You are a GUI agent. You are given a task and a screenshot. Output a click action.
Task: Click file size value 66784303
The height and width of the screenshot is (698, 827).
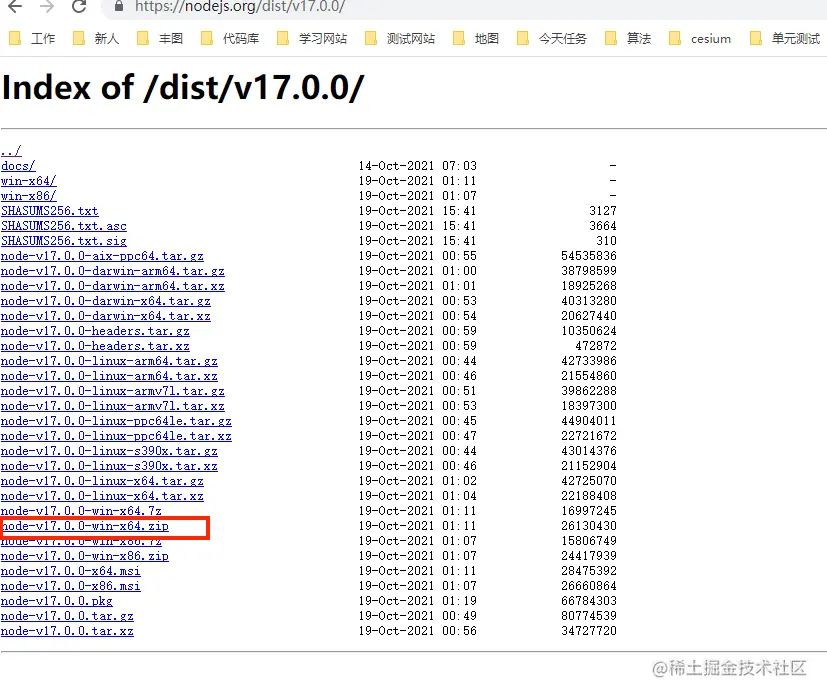pos(589,601)
